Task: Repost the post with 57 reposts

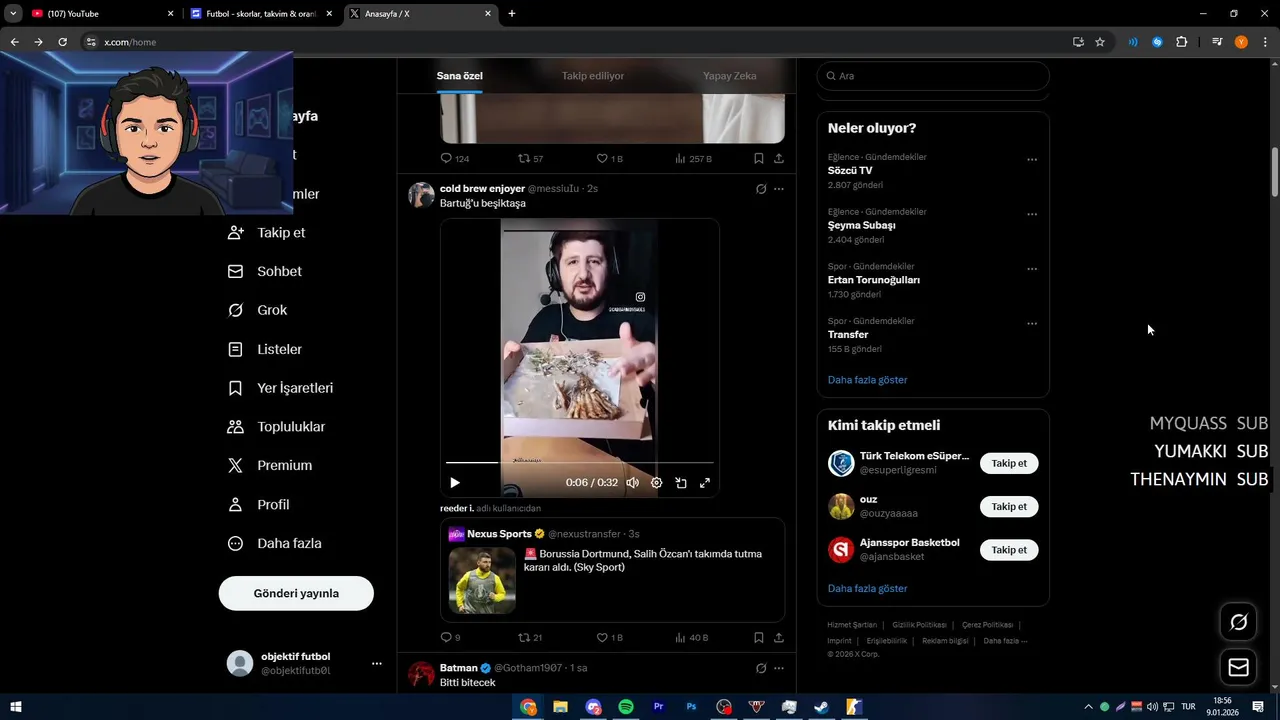Action: point(531,159)
